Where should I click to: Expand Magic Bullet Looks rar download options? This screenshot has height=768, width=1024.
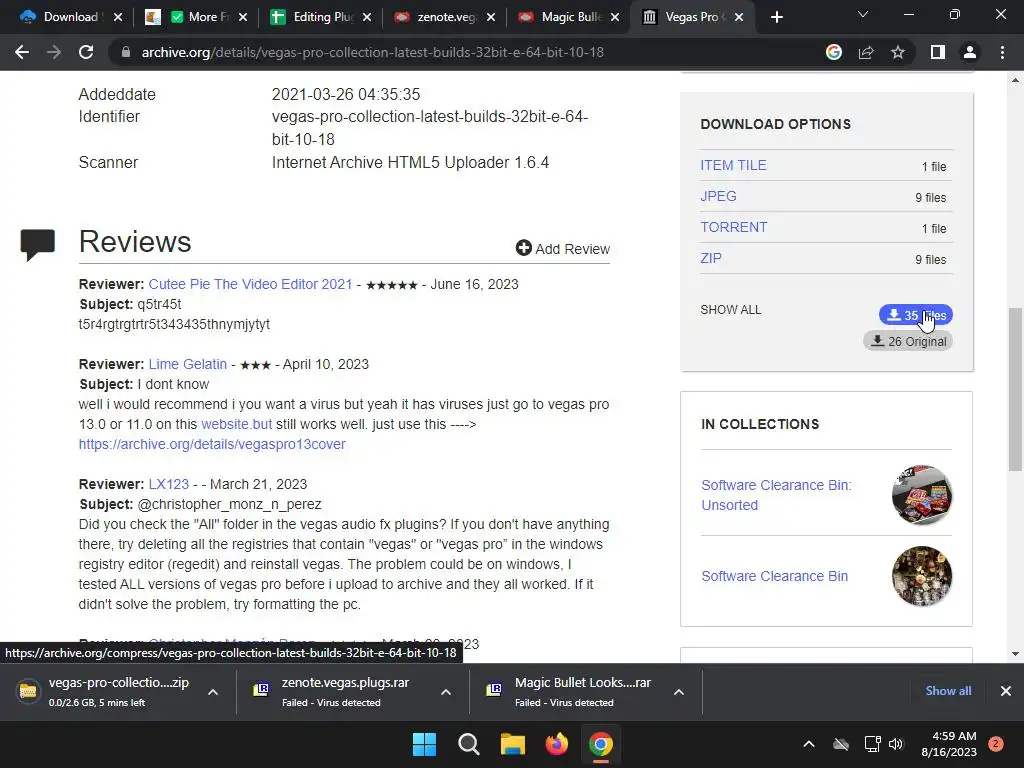tap(679, 692)
